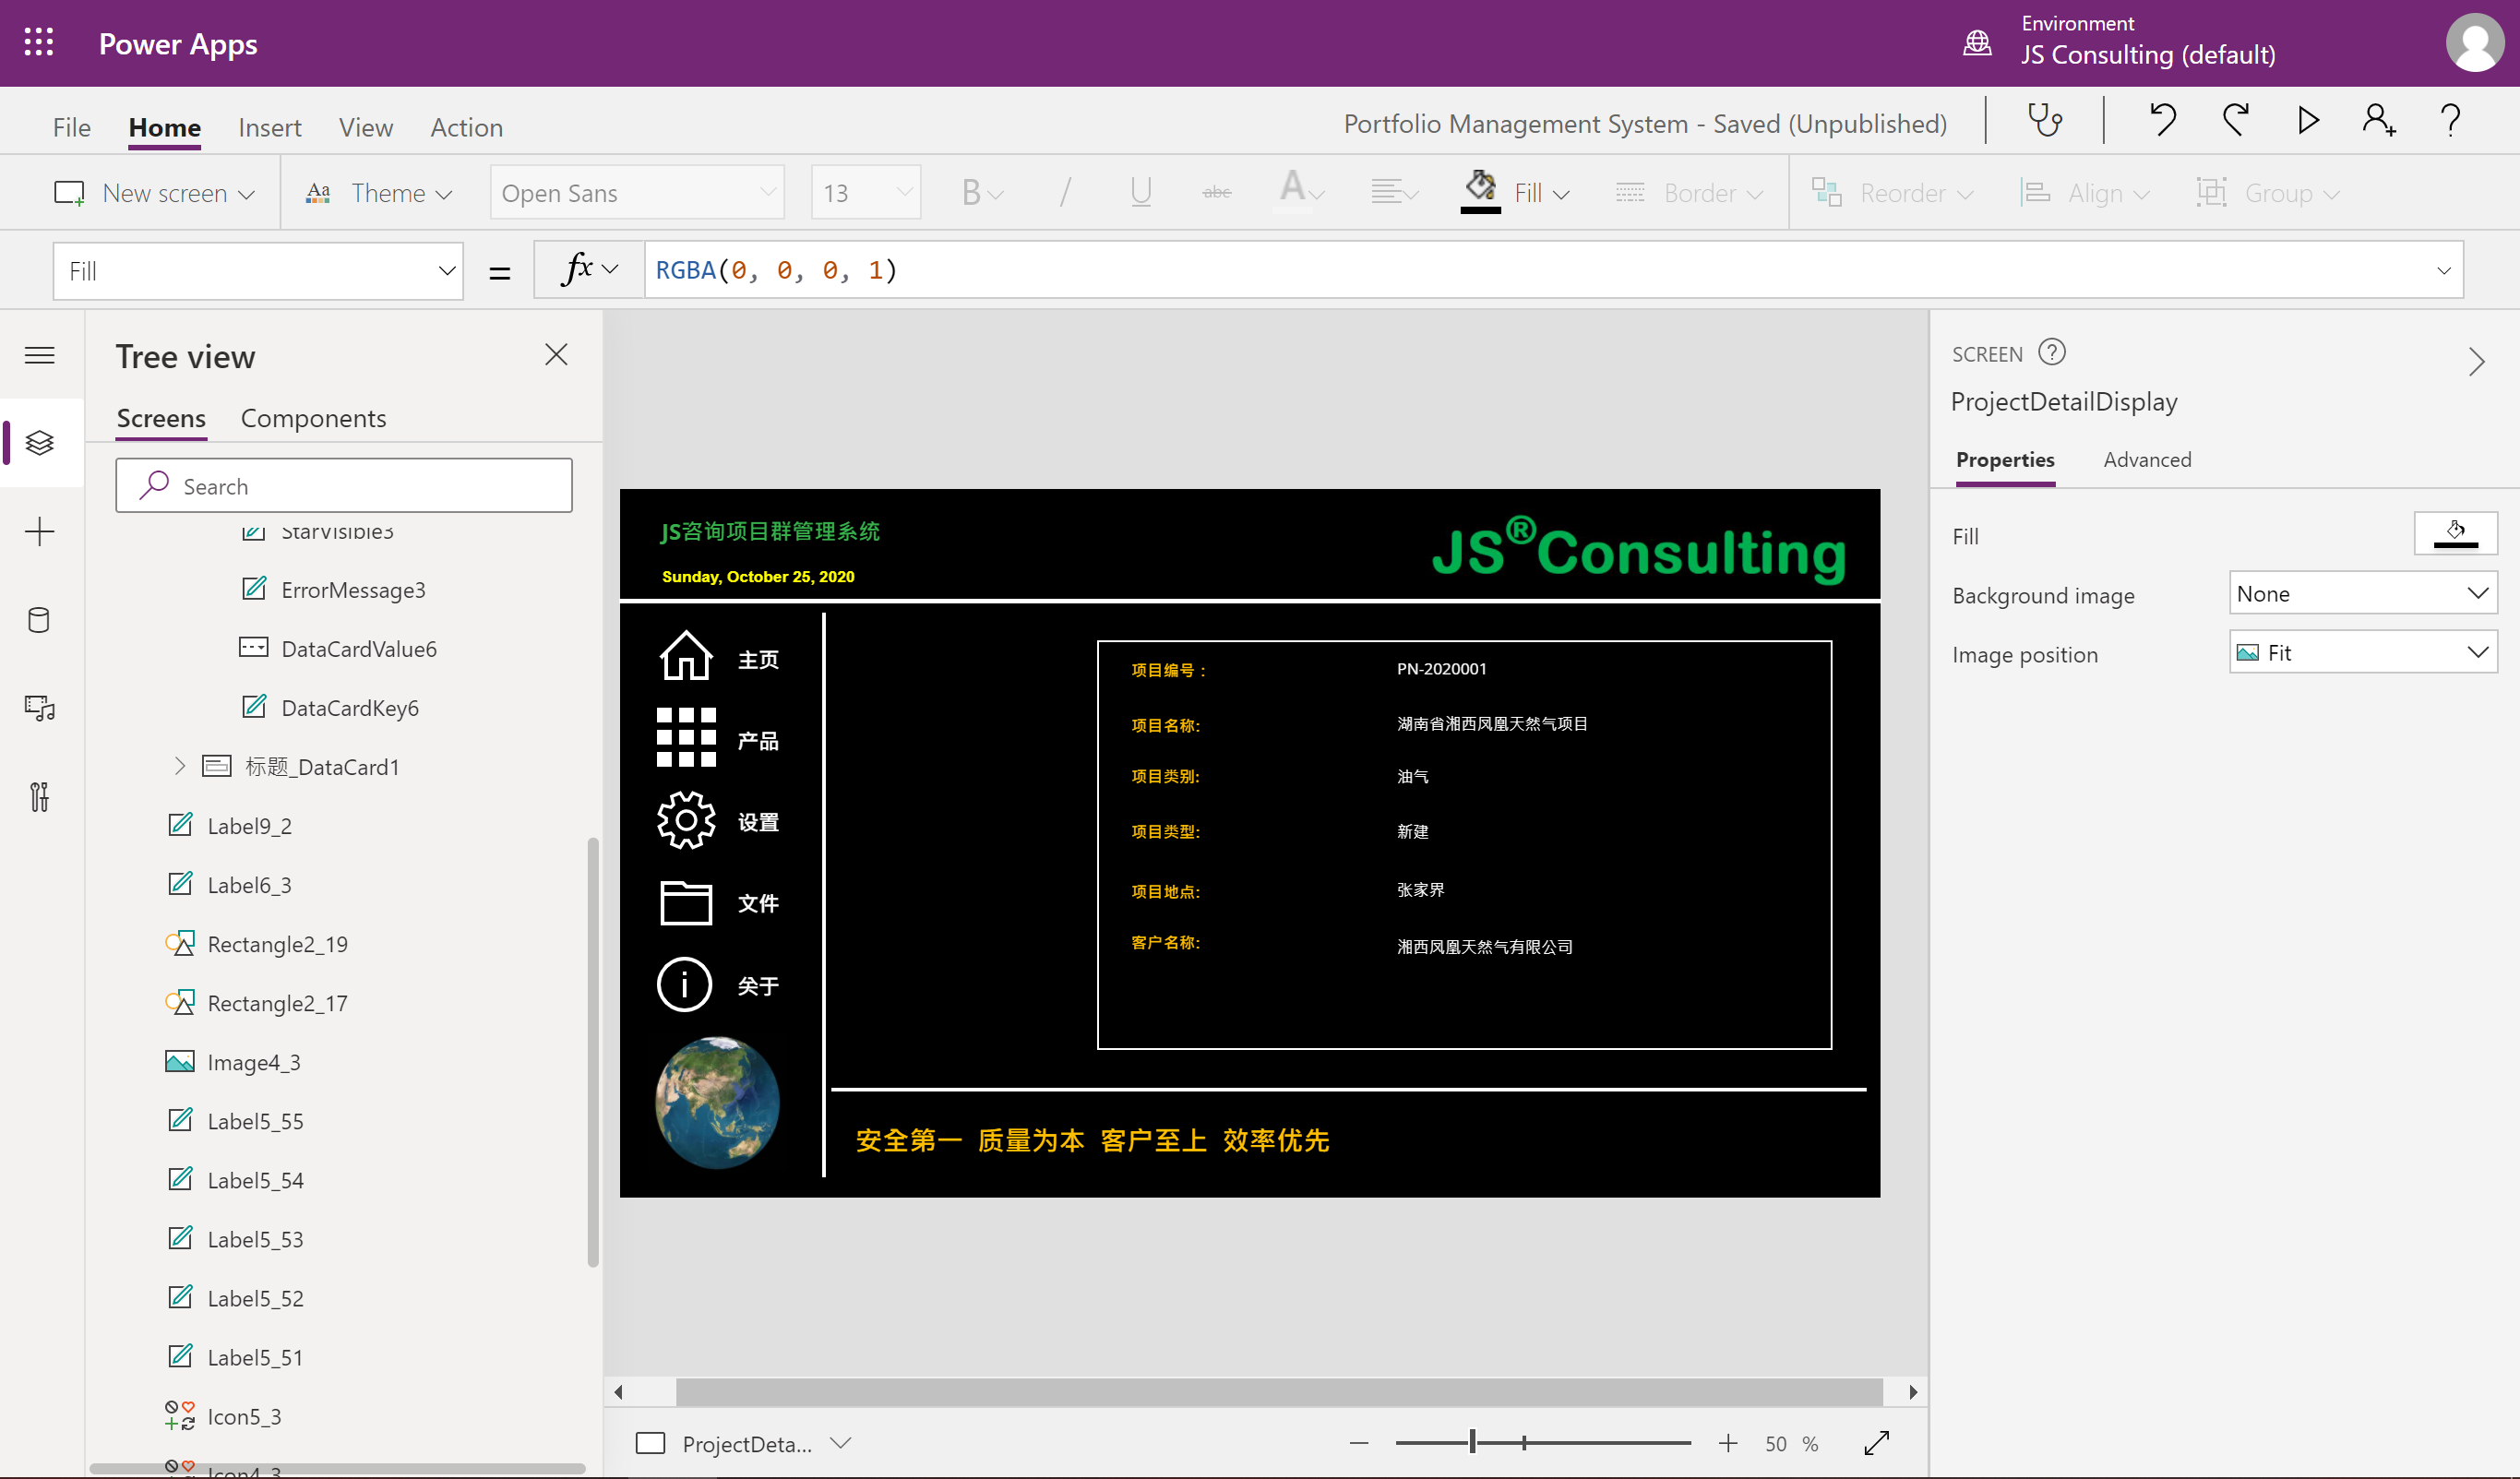Close the Tree view panel
Viewport: 2520px width, 1479px height.
pos(556,355)
